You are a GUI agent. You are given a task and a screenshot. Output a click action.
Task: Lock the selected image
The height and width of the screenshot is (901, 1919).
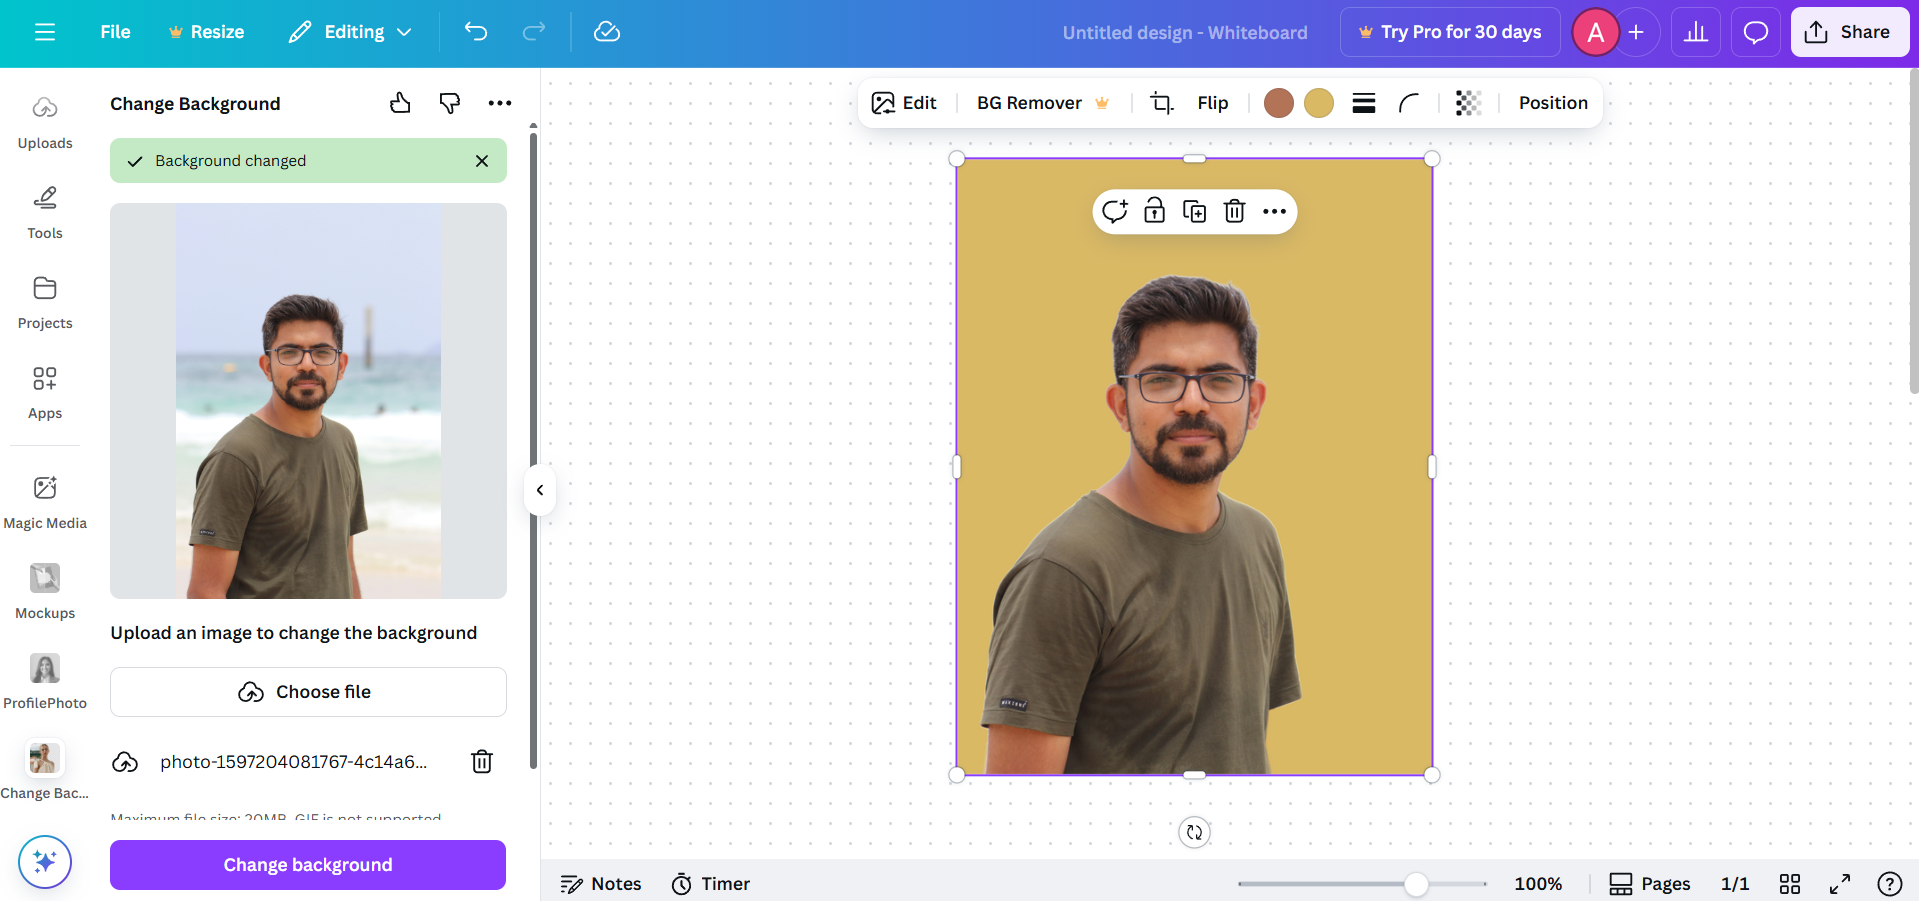1154,211
